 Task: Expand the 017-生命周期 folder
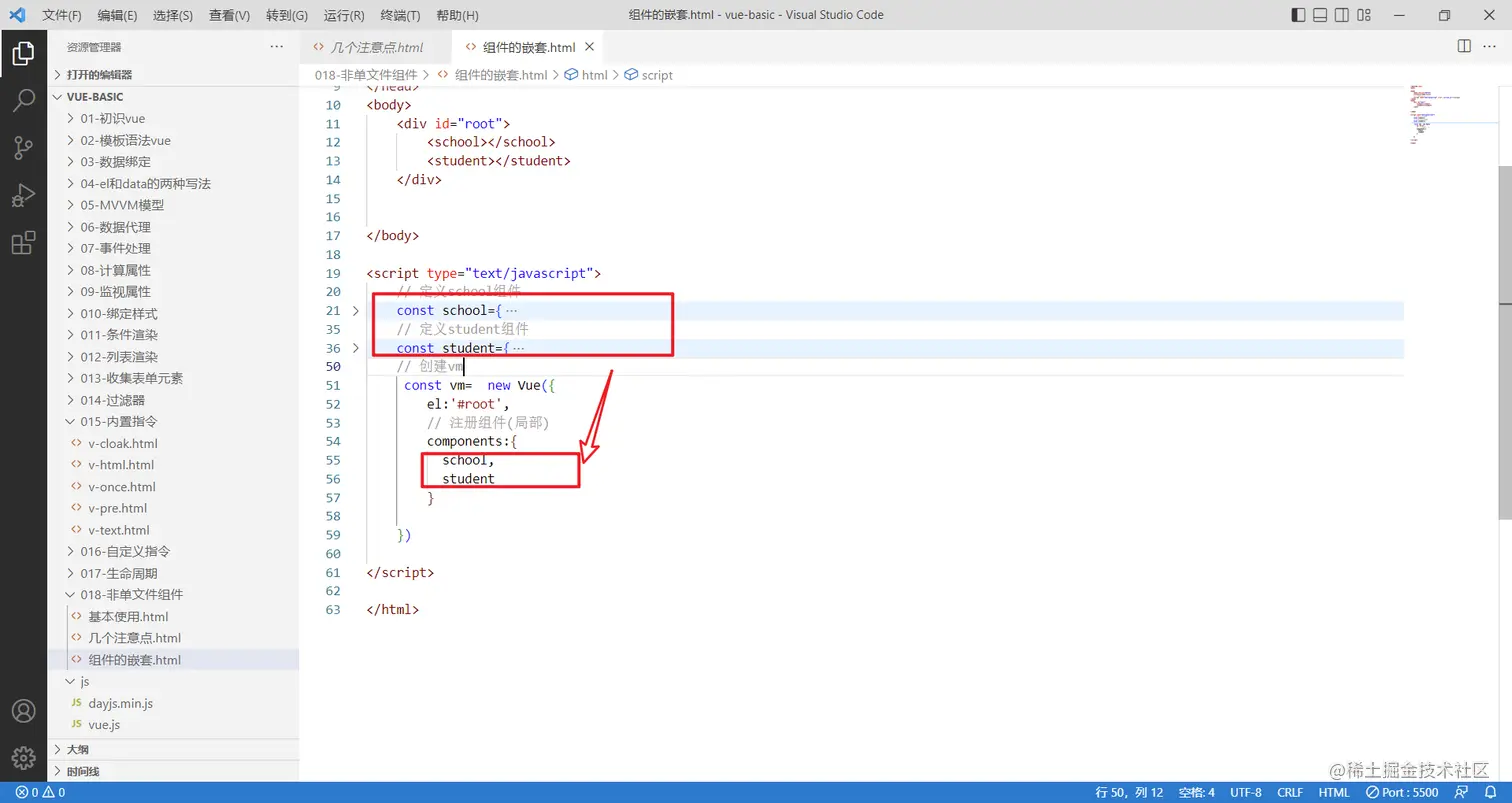(174, 573)
